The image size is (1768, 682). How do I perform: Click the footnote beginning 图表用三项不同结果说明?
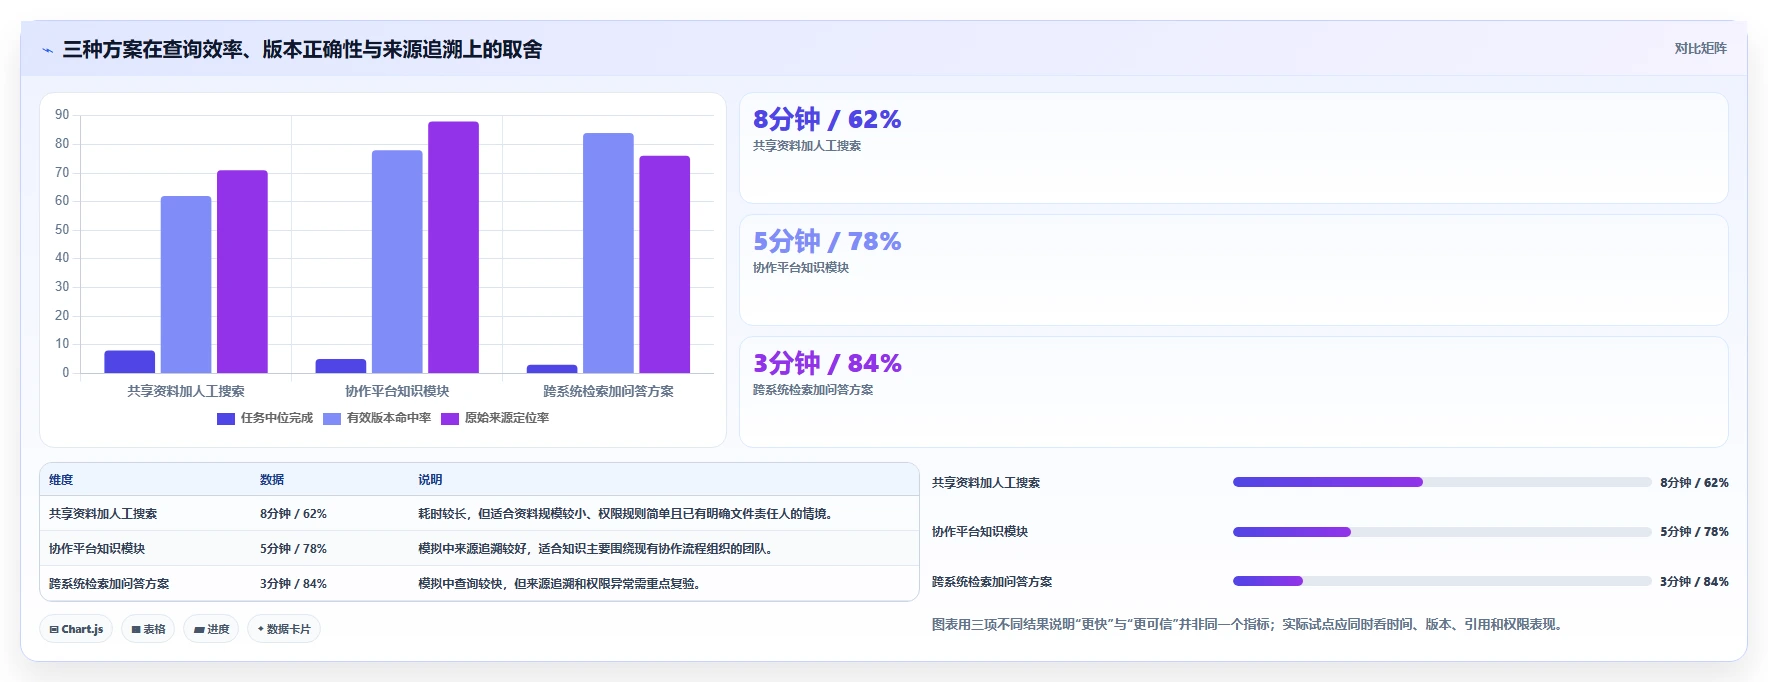pos(1250,624)
